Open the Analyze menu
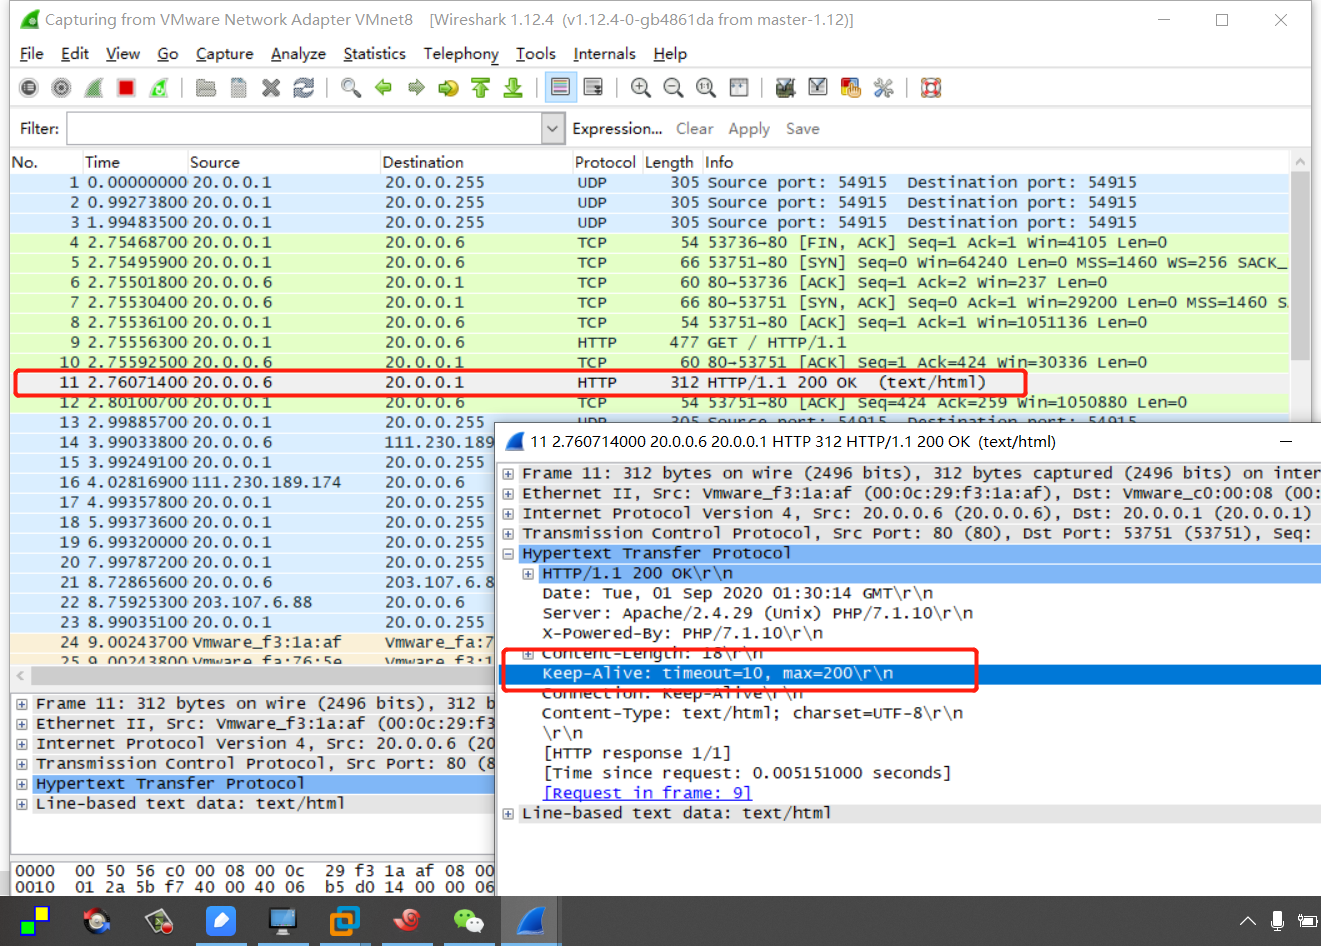Image resolution: width=1321 pixels, height=946 pixels. coord(298,54)
